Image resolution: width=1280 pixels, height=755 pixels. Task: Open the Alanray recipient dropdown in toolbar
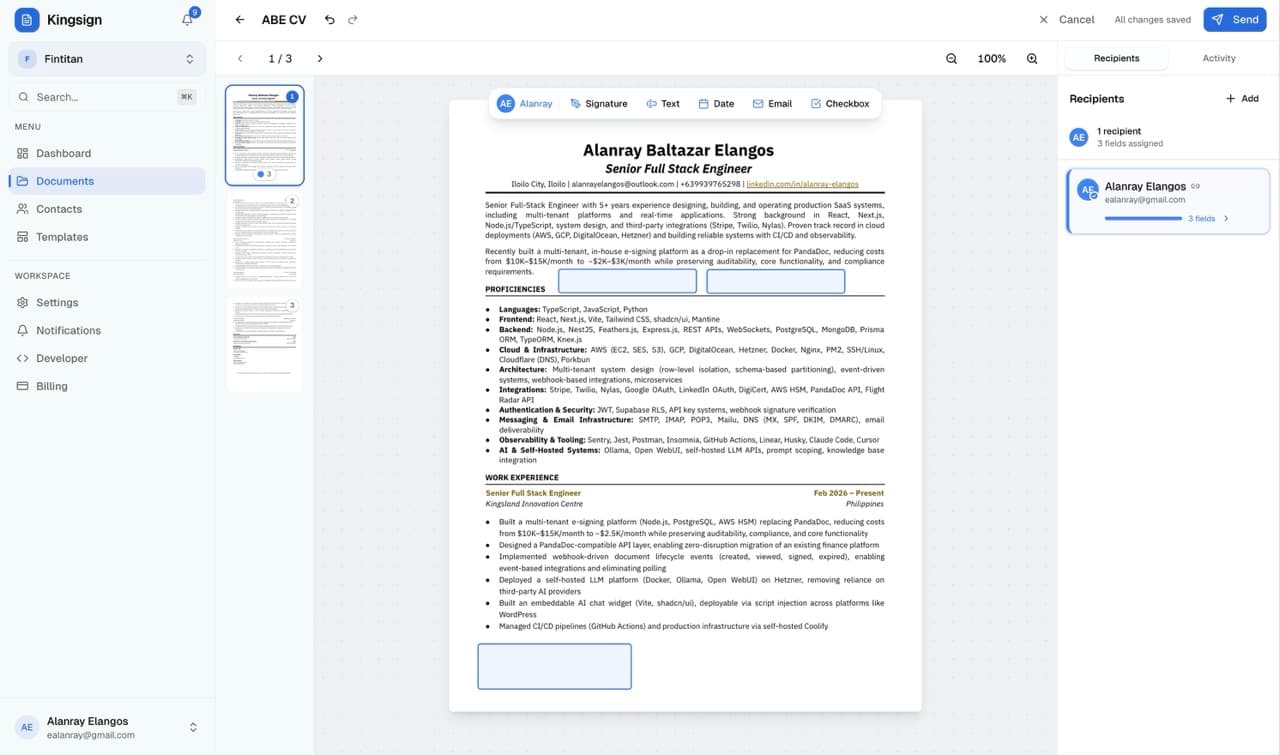click(524, 103)
